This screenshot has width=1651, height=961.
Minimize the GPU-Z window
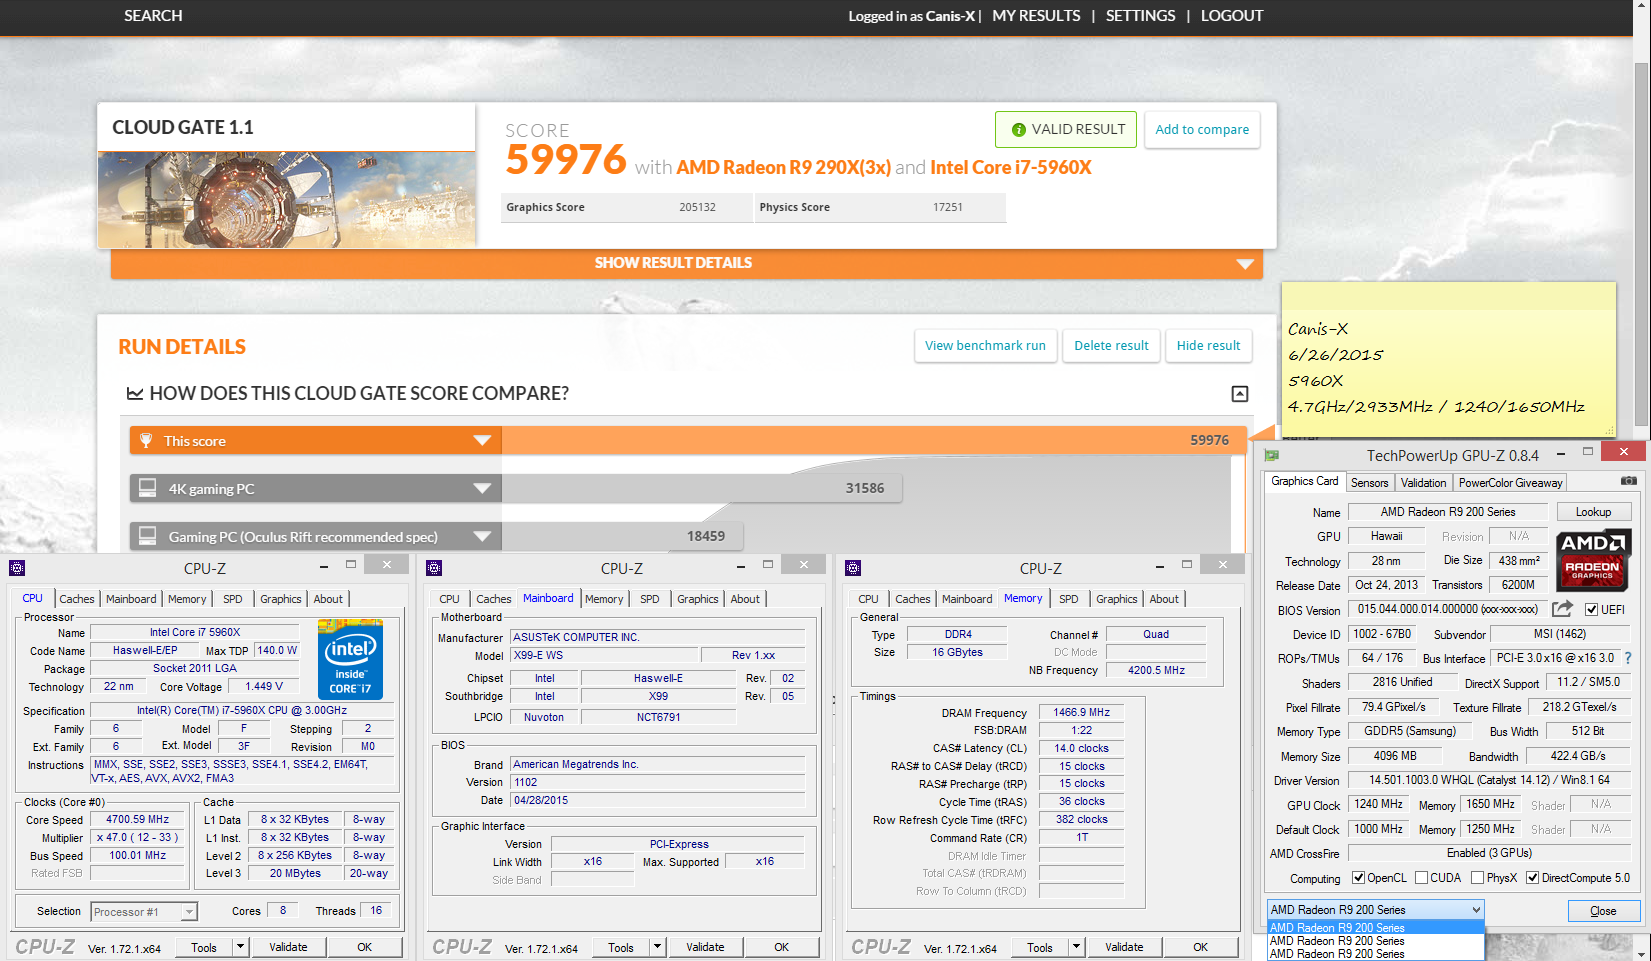pos(1561,453)
